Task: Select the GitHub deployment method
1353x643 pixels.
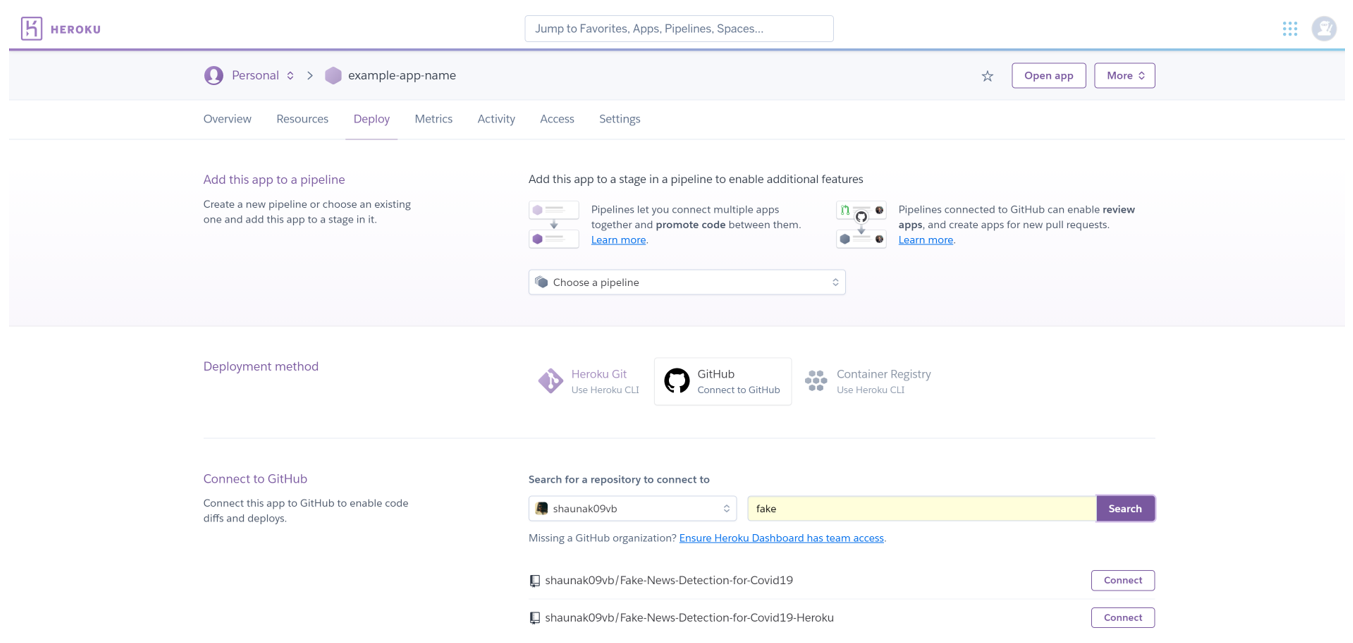Action: tap(722, 381)
